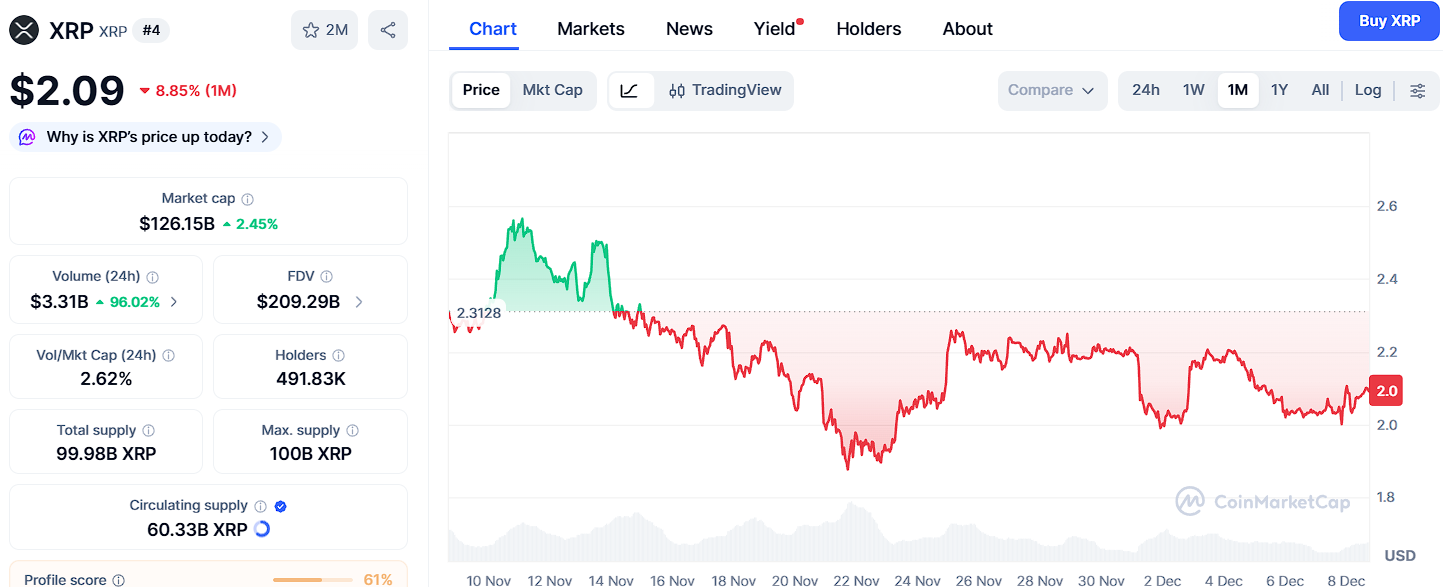This screenshot has width=1443, height=587.
Task: Click the Buy XRP button
Action: [x=1389, y=20]
